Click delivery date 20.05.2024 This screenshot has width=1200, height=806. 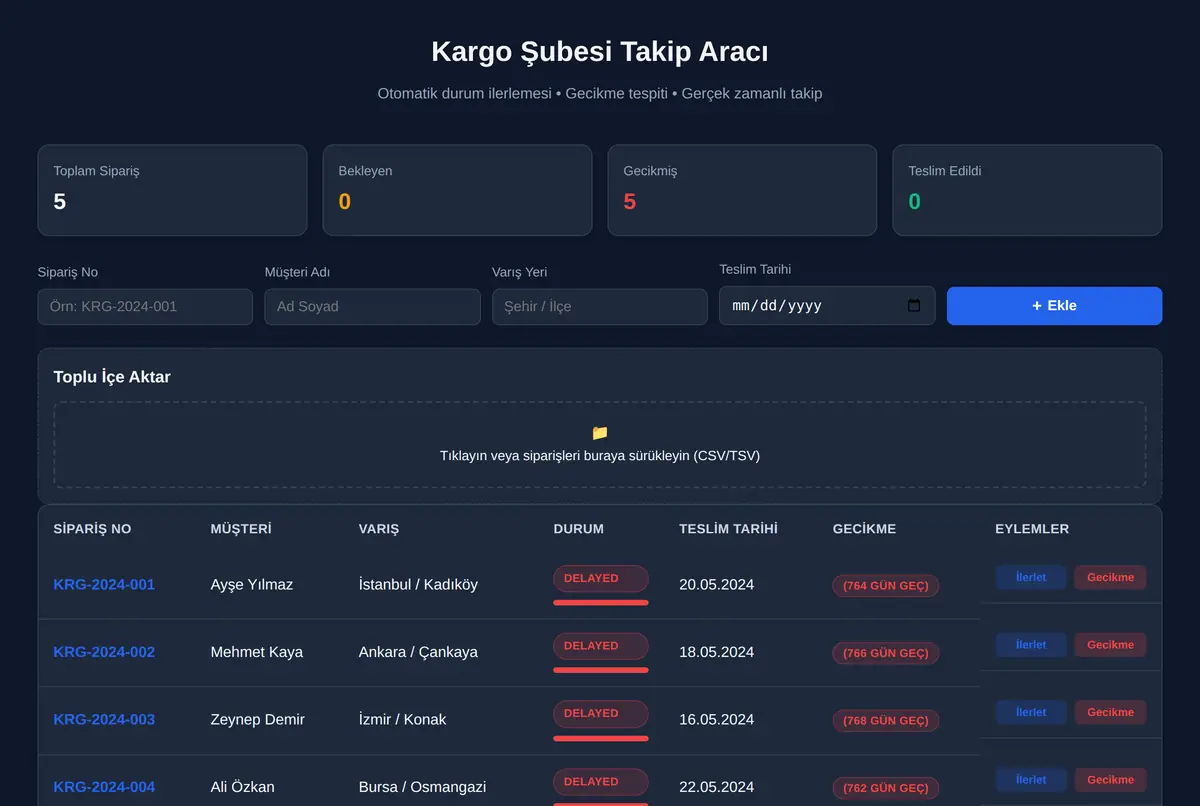(716, 584)
